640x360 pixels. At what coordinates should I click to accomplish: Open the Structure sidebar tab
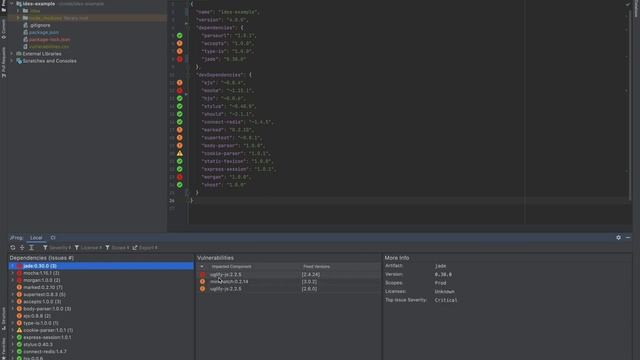pyautogui.click(x=3, y=319)
